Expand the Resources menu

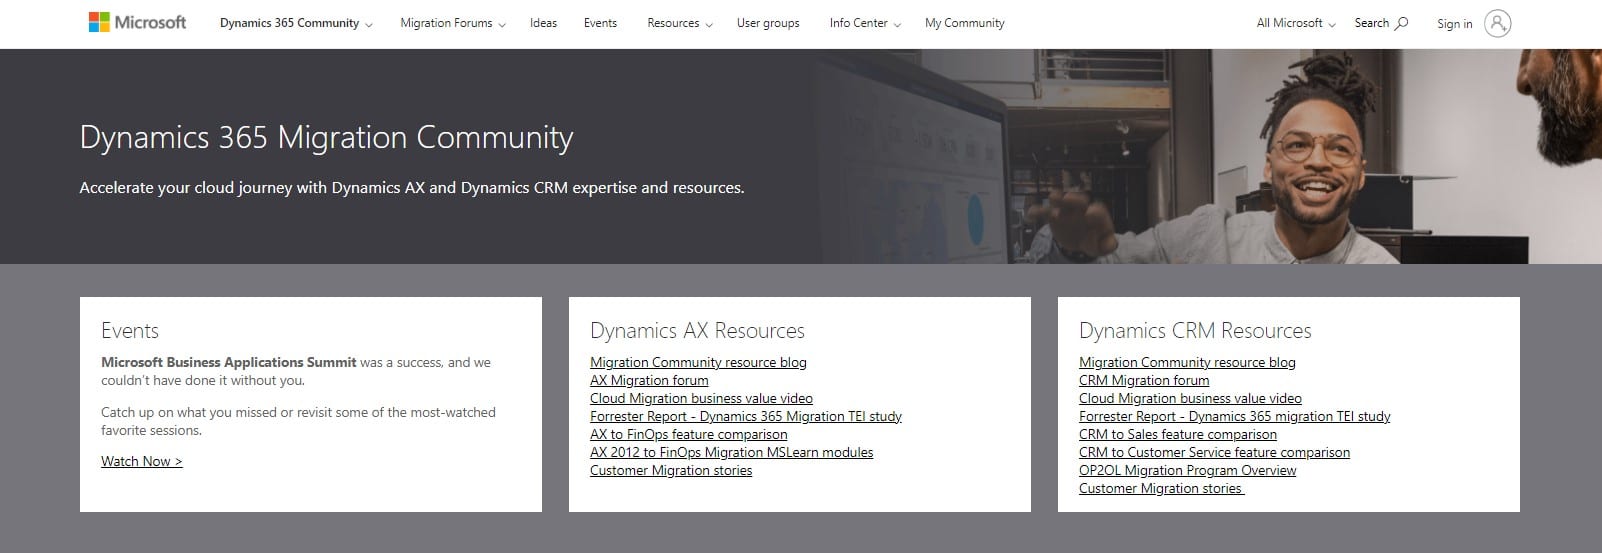point(680,23)
